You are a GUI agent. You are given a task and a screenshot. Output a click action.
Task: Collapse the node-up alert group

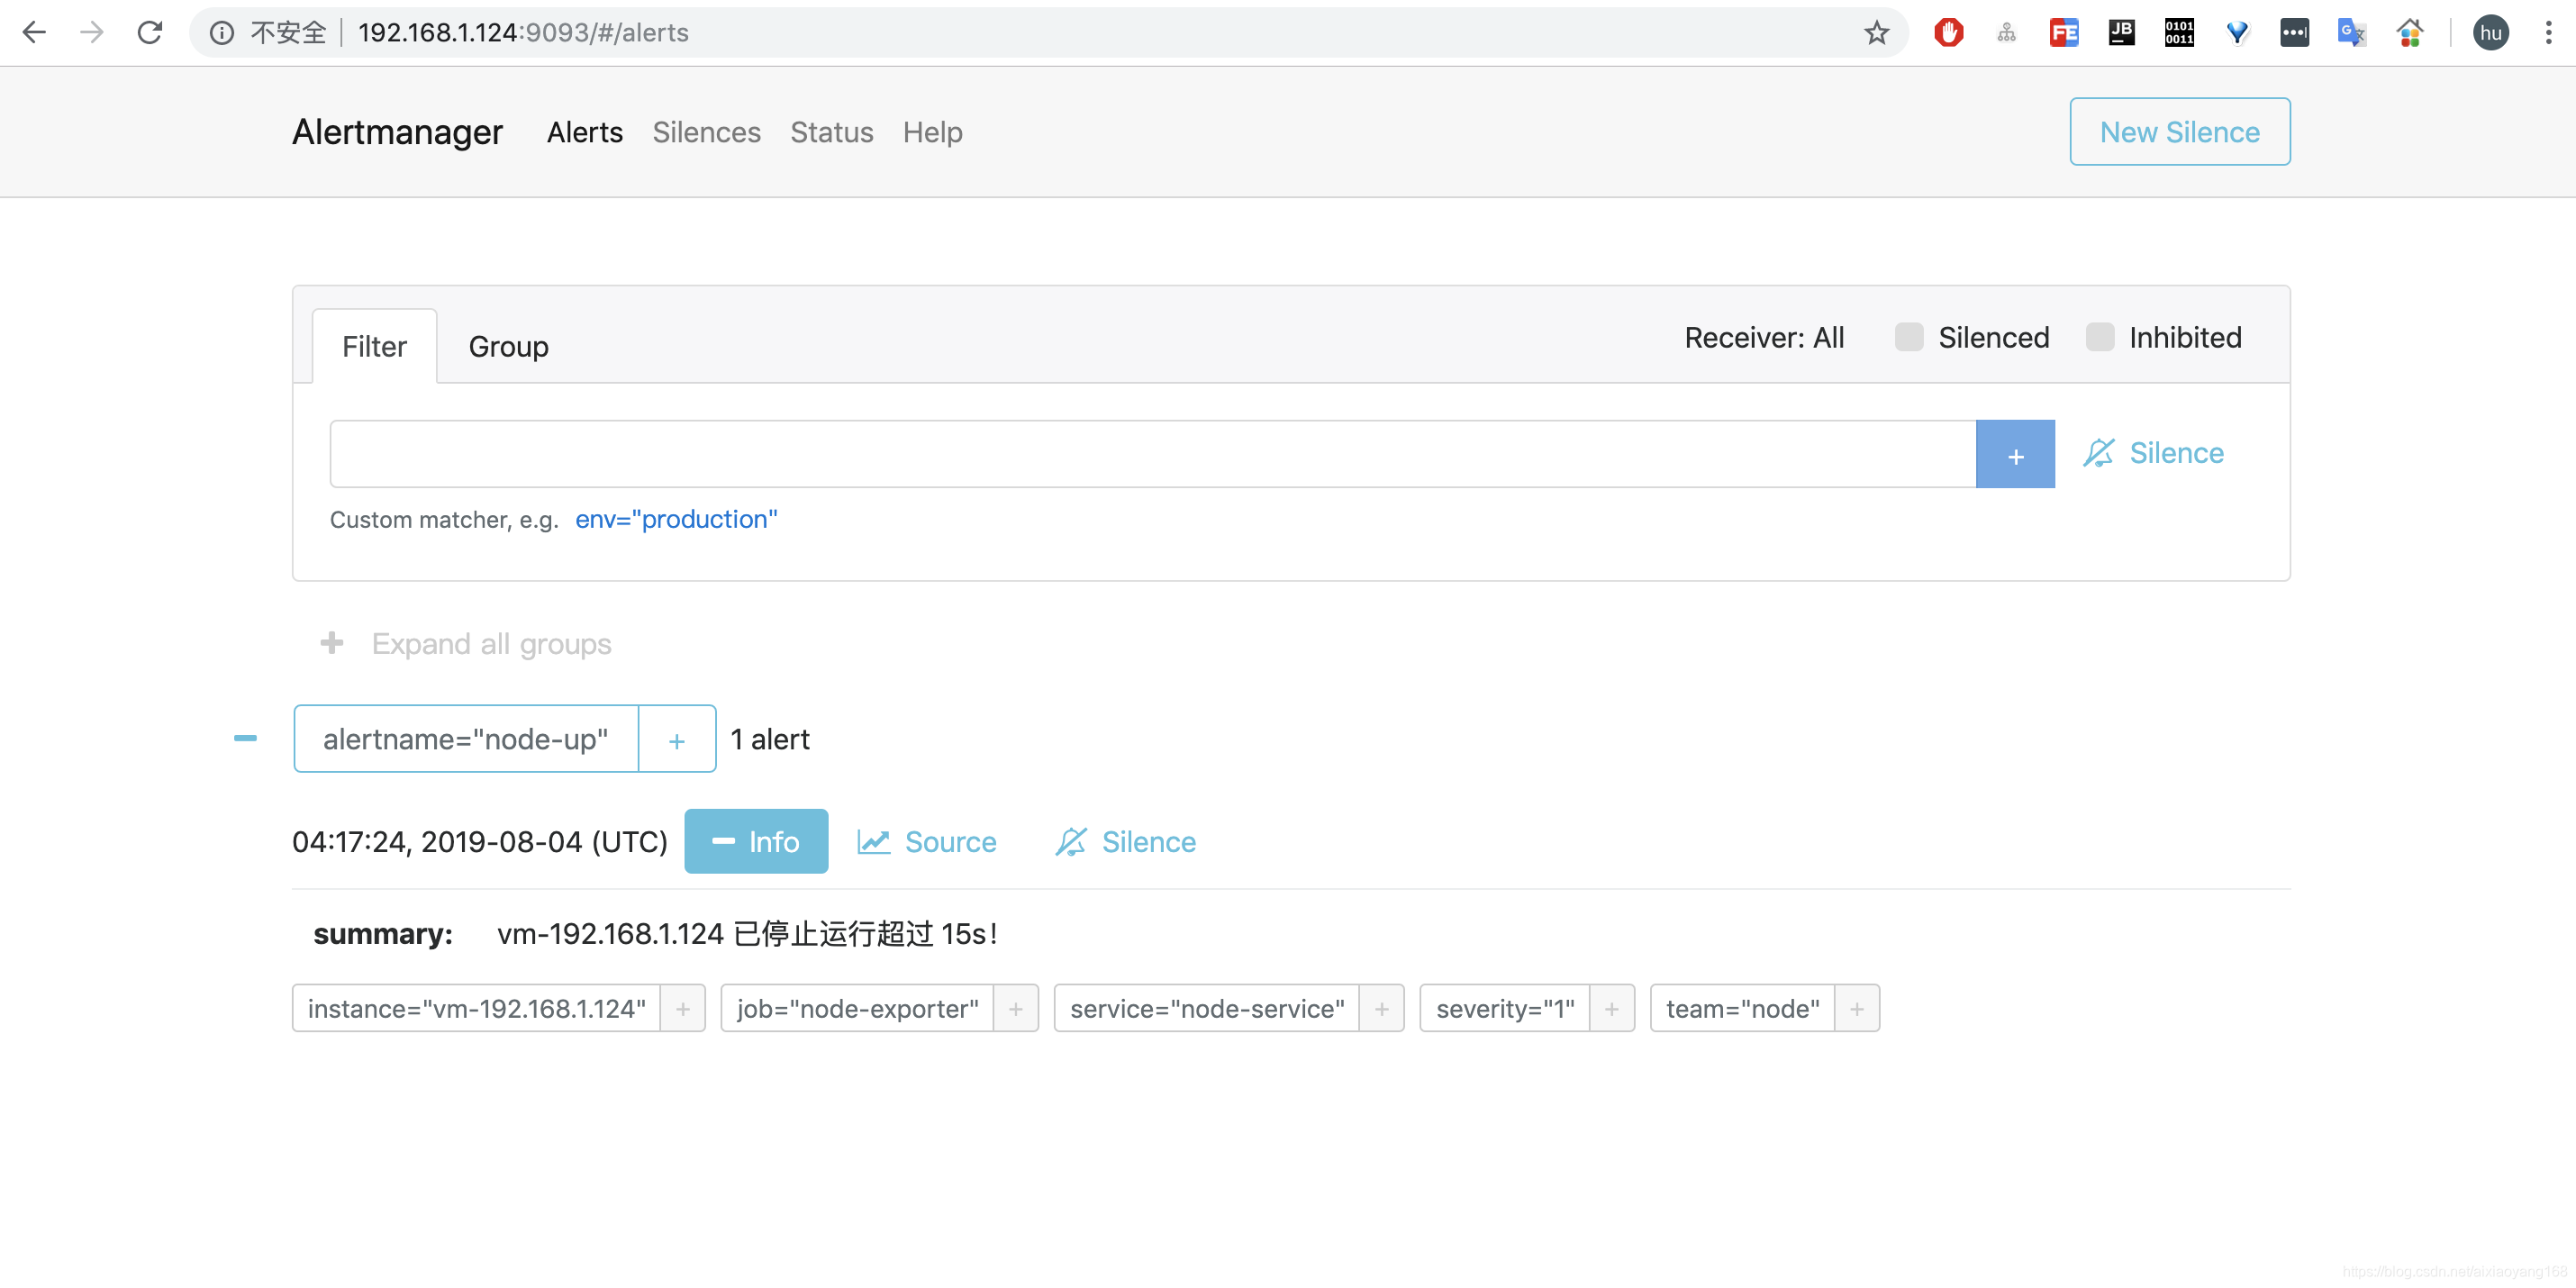tap(245, 738)
